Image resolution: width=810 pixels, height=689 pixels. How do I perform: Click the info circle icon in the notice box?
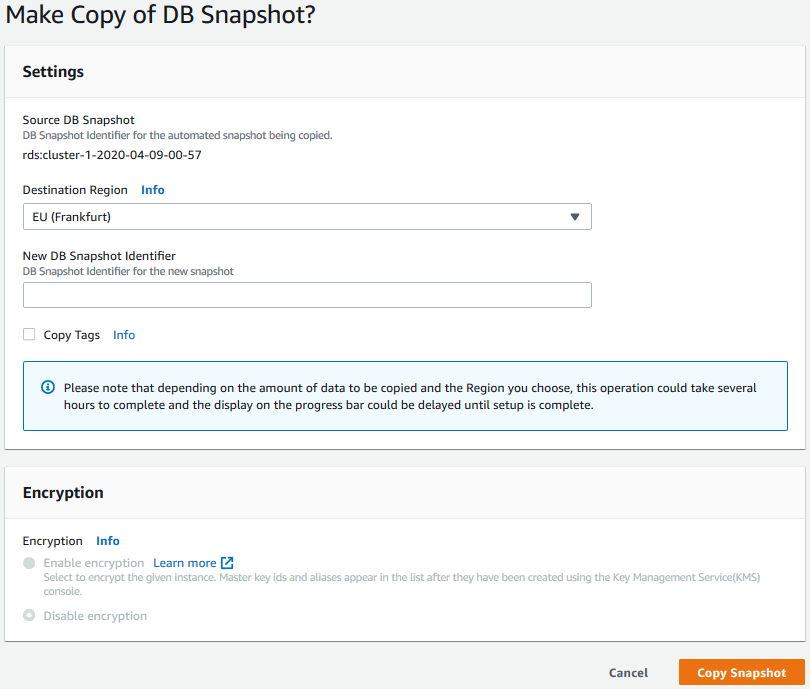[48, 387]
